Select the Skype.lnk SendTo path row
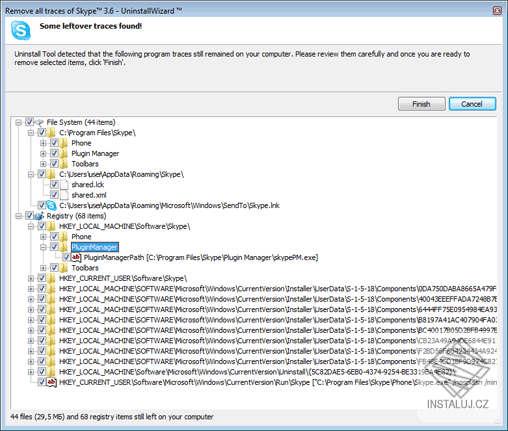Screen dimensions: 508x431 point(169,205)
